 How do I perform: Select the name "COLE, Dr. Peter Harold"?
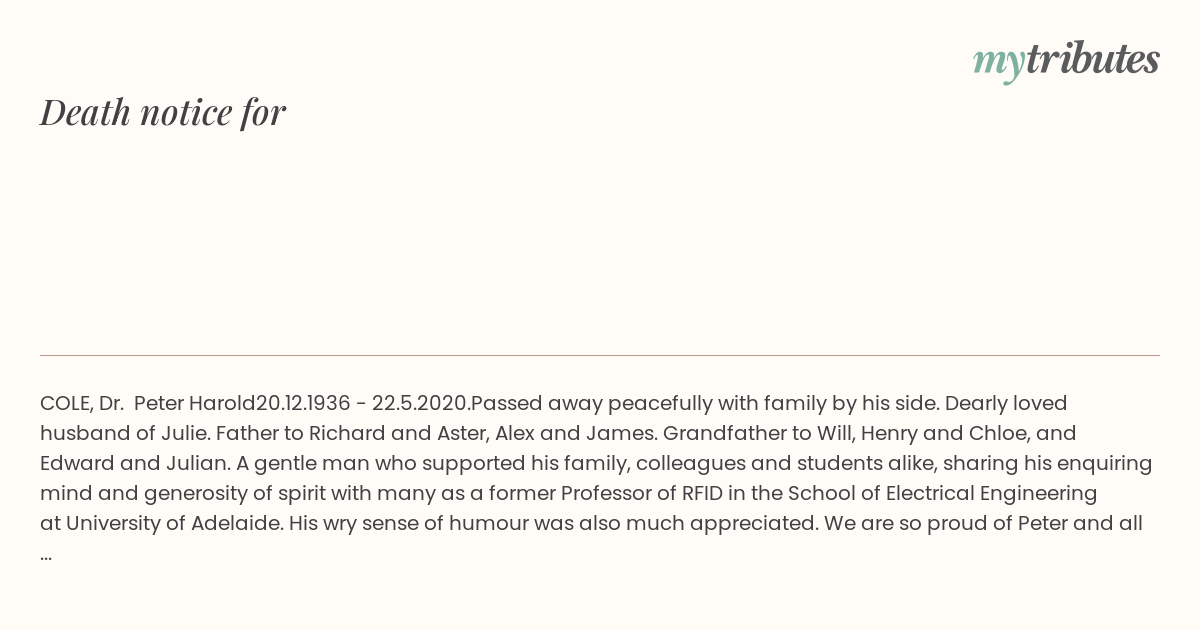click(x=148, y=403)
